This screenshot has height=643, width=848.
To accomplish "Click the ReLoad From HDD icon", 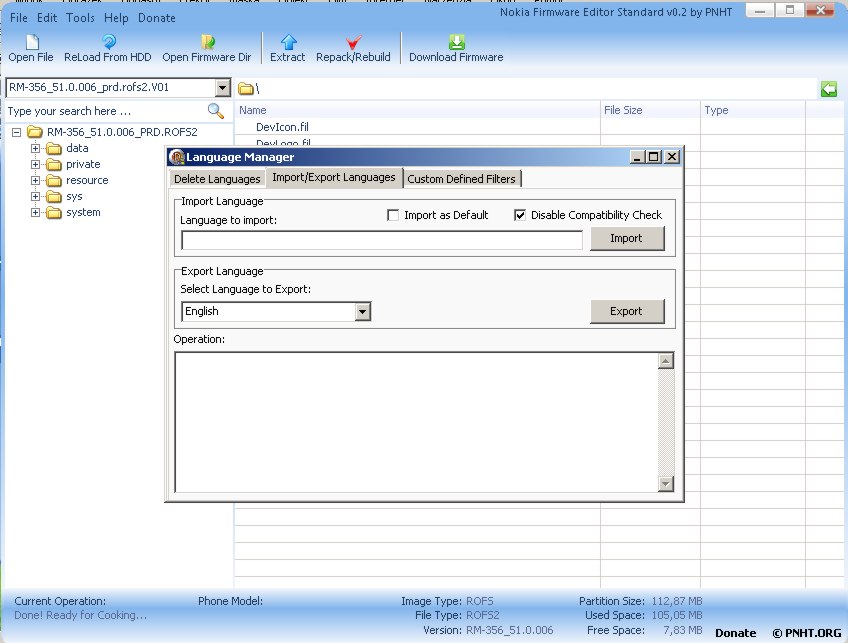I will click(x=108, y=42).
